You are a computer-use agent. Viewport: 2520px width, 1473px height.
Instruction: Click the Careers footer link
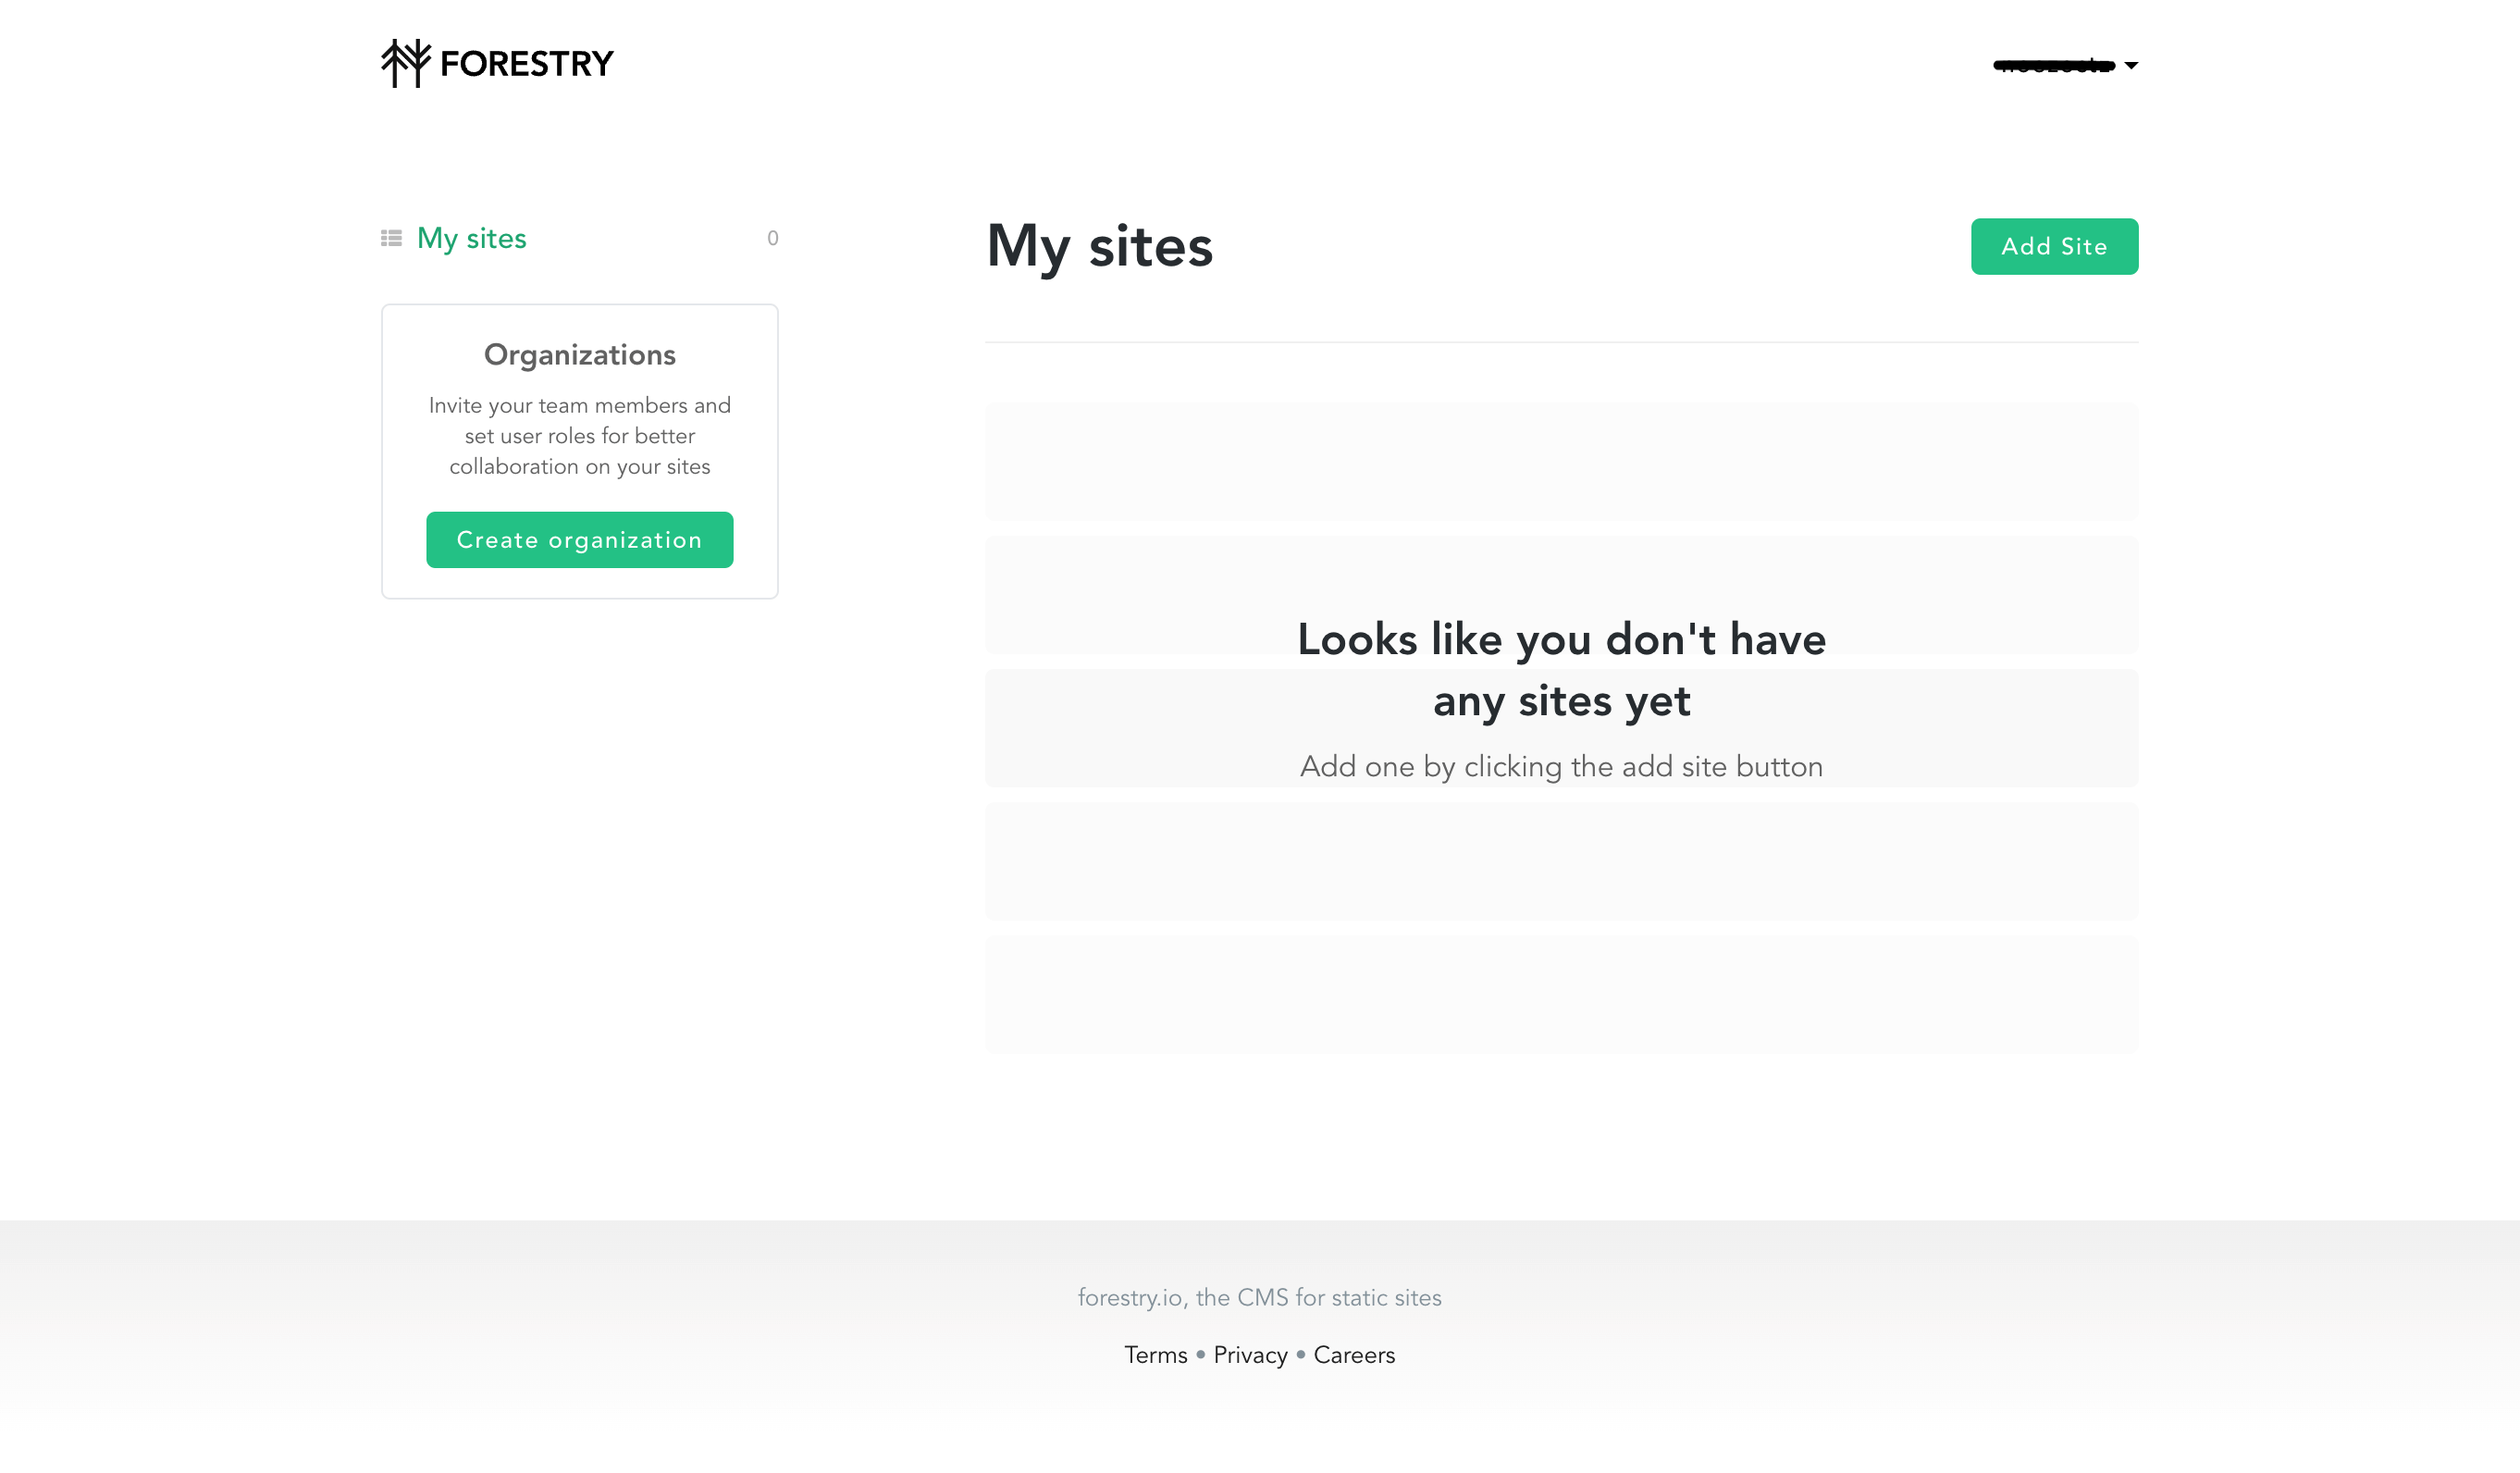(x=1354, y=1355)
